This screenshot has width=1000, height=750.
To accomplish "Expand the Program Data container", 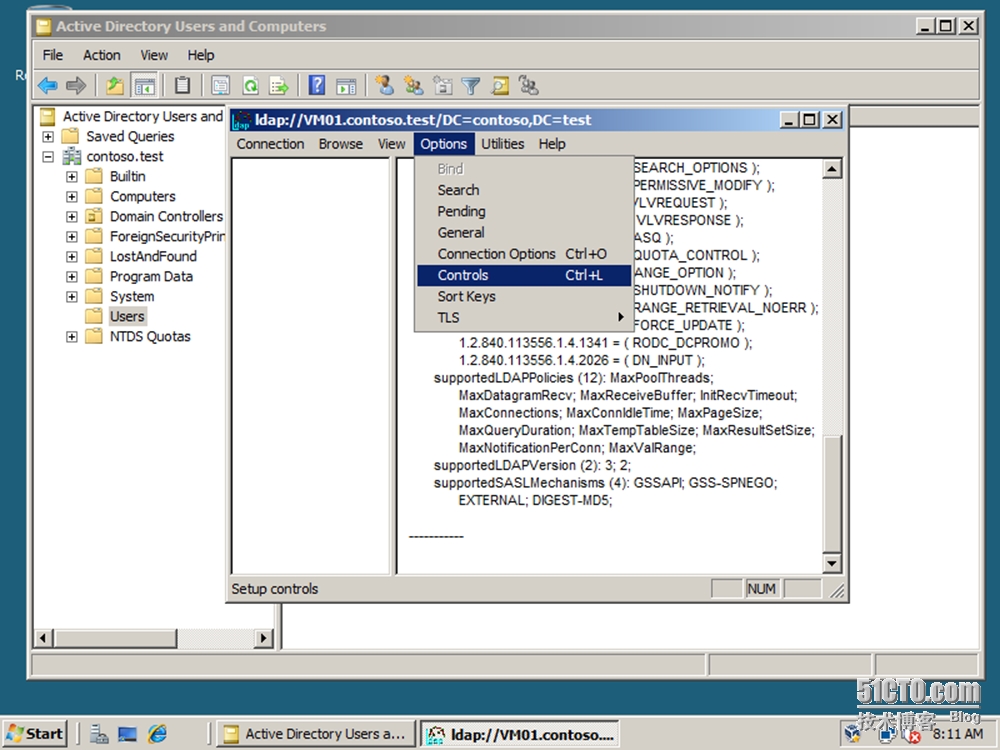I will coord(71,277).
